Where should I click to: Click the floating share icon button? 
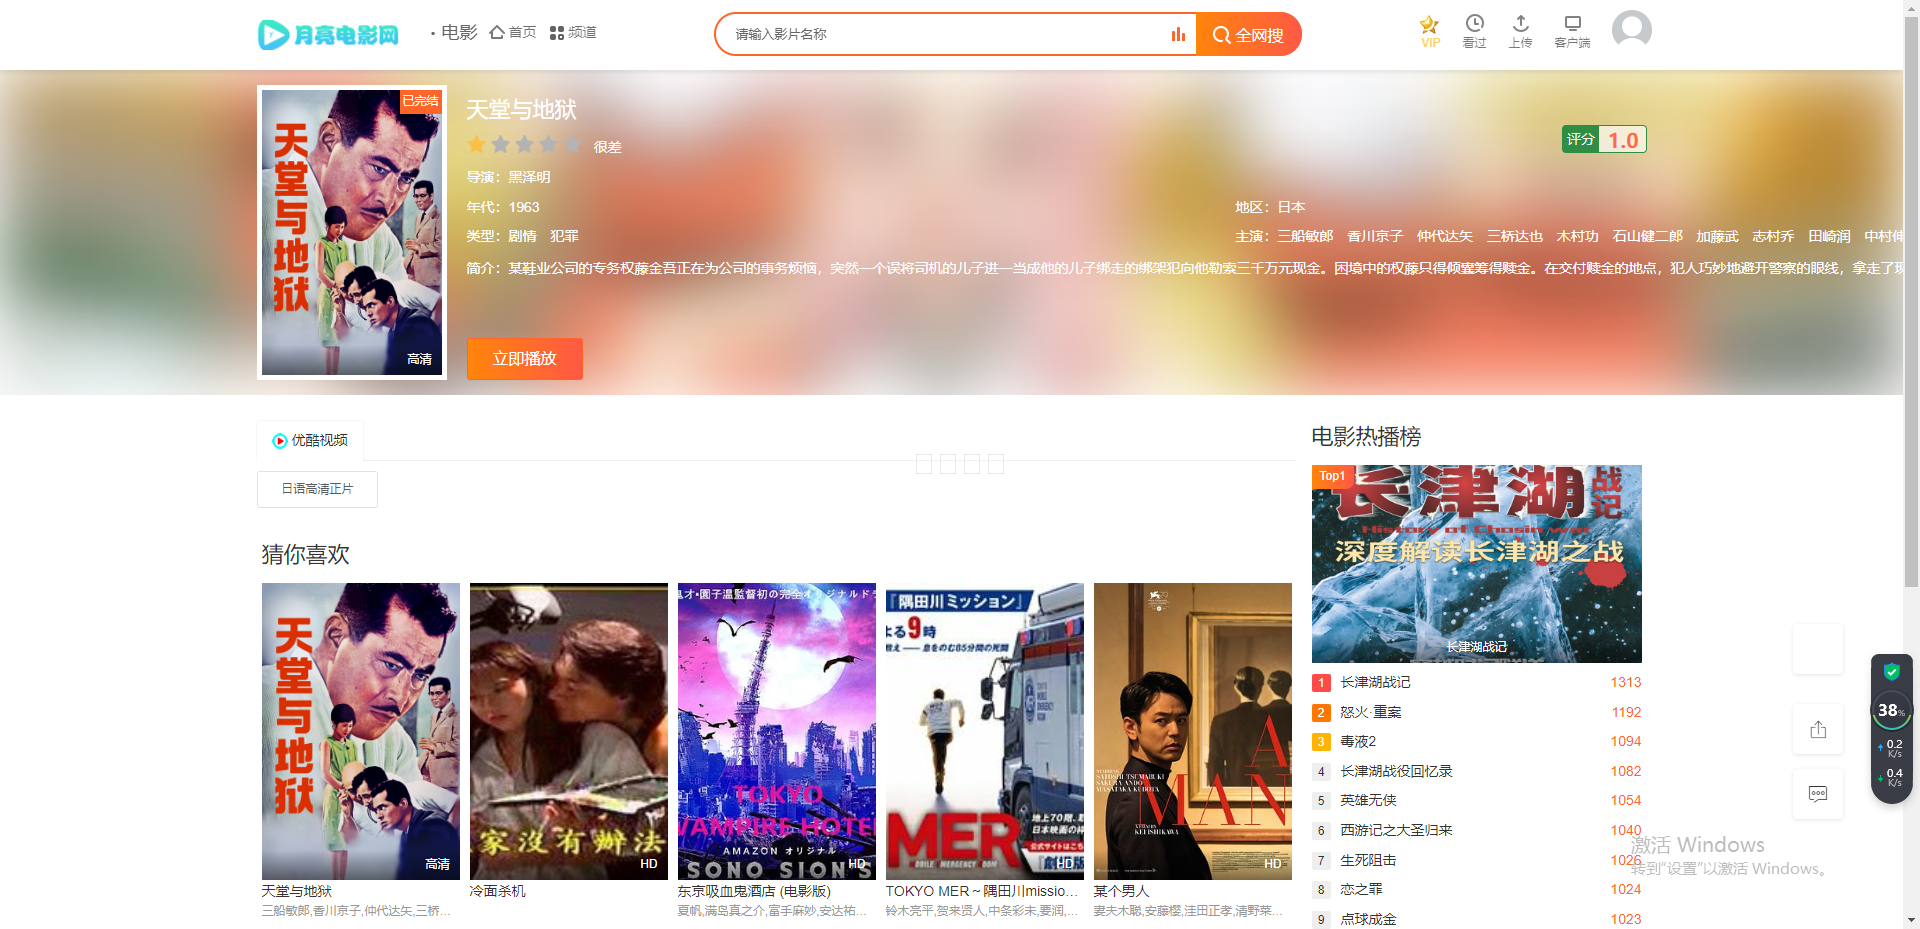[1818, 729]
